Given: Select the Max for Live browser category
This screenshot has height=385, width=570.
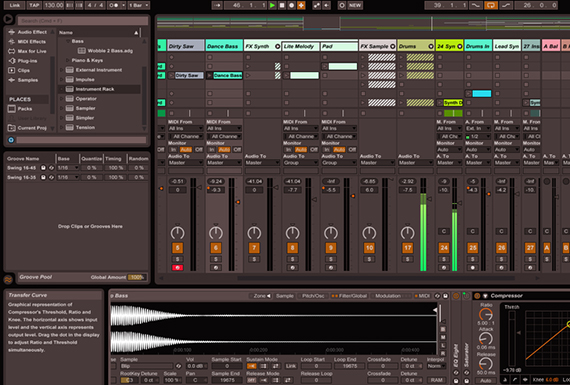Looking at the screenshot, I should point(32,51).
